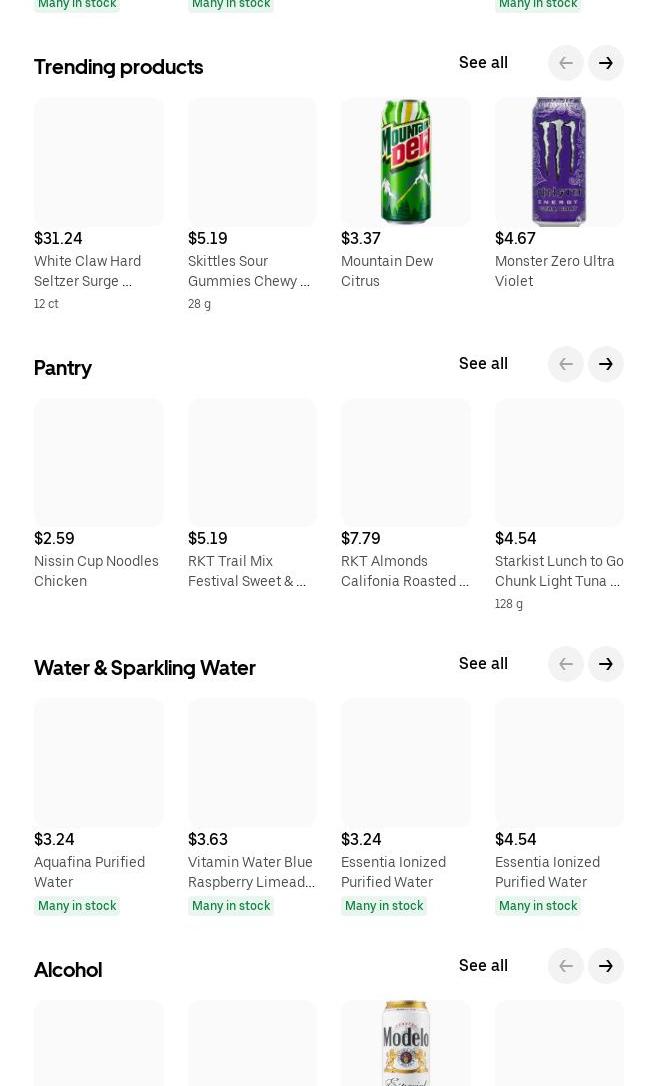
Task: Select the Mountain Dew Citrus can image
Action: tap(405, 161)
